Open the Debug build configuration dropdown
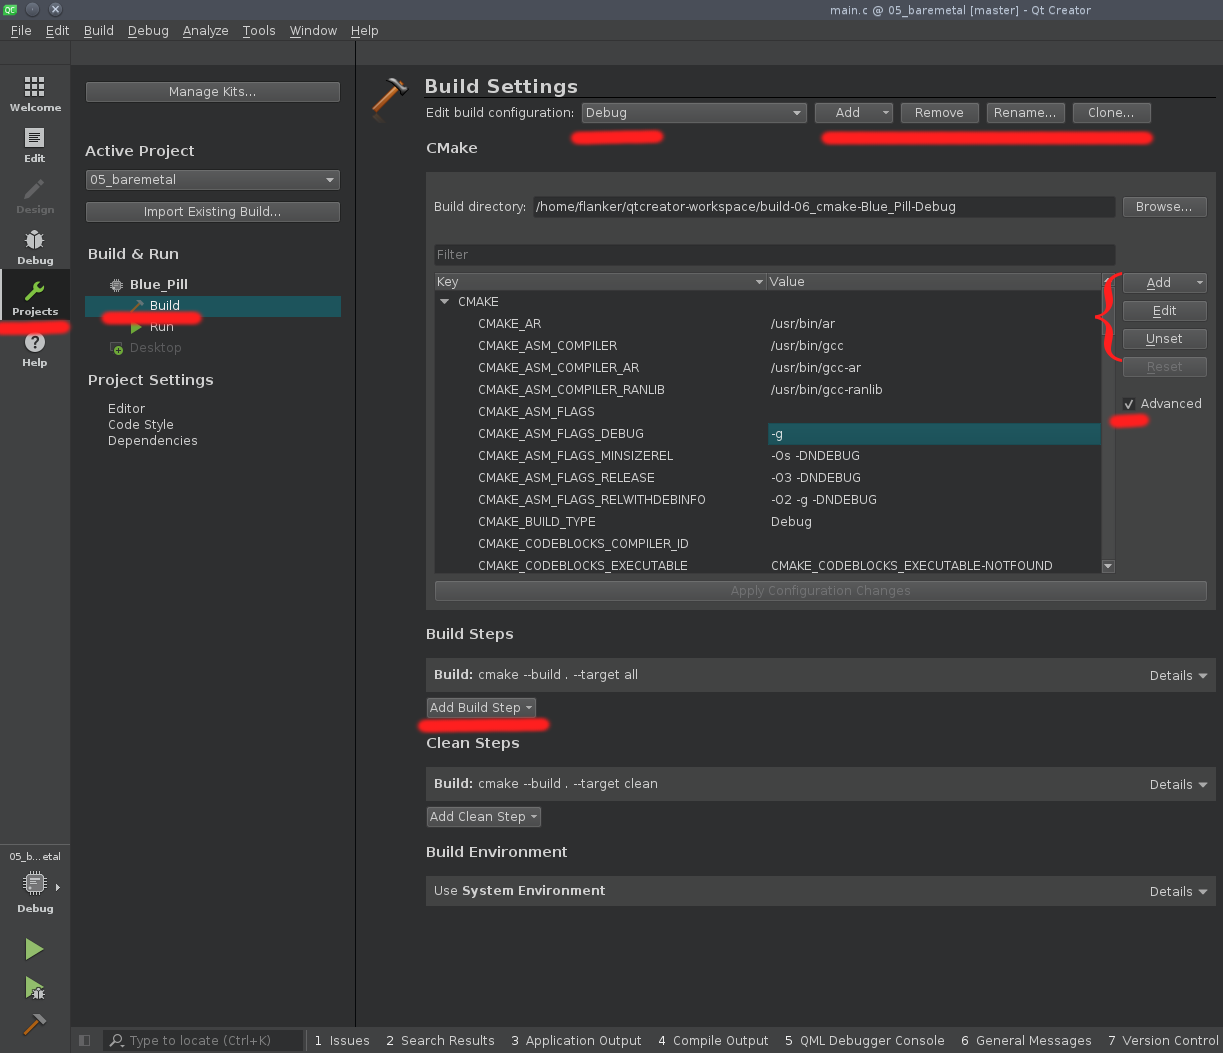Viewport: 1223px width, 1053px height. (693, 113)
